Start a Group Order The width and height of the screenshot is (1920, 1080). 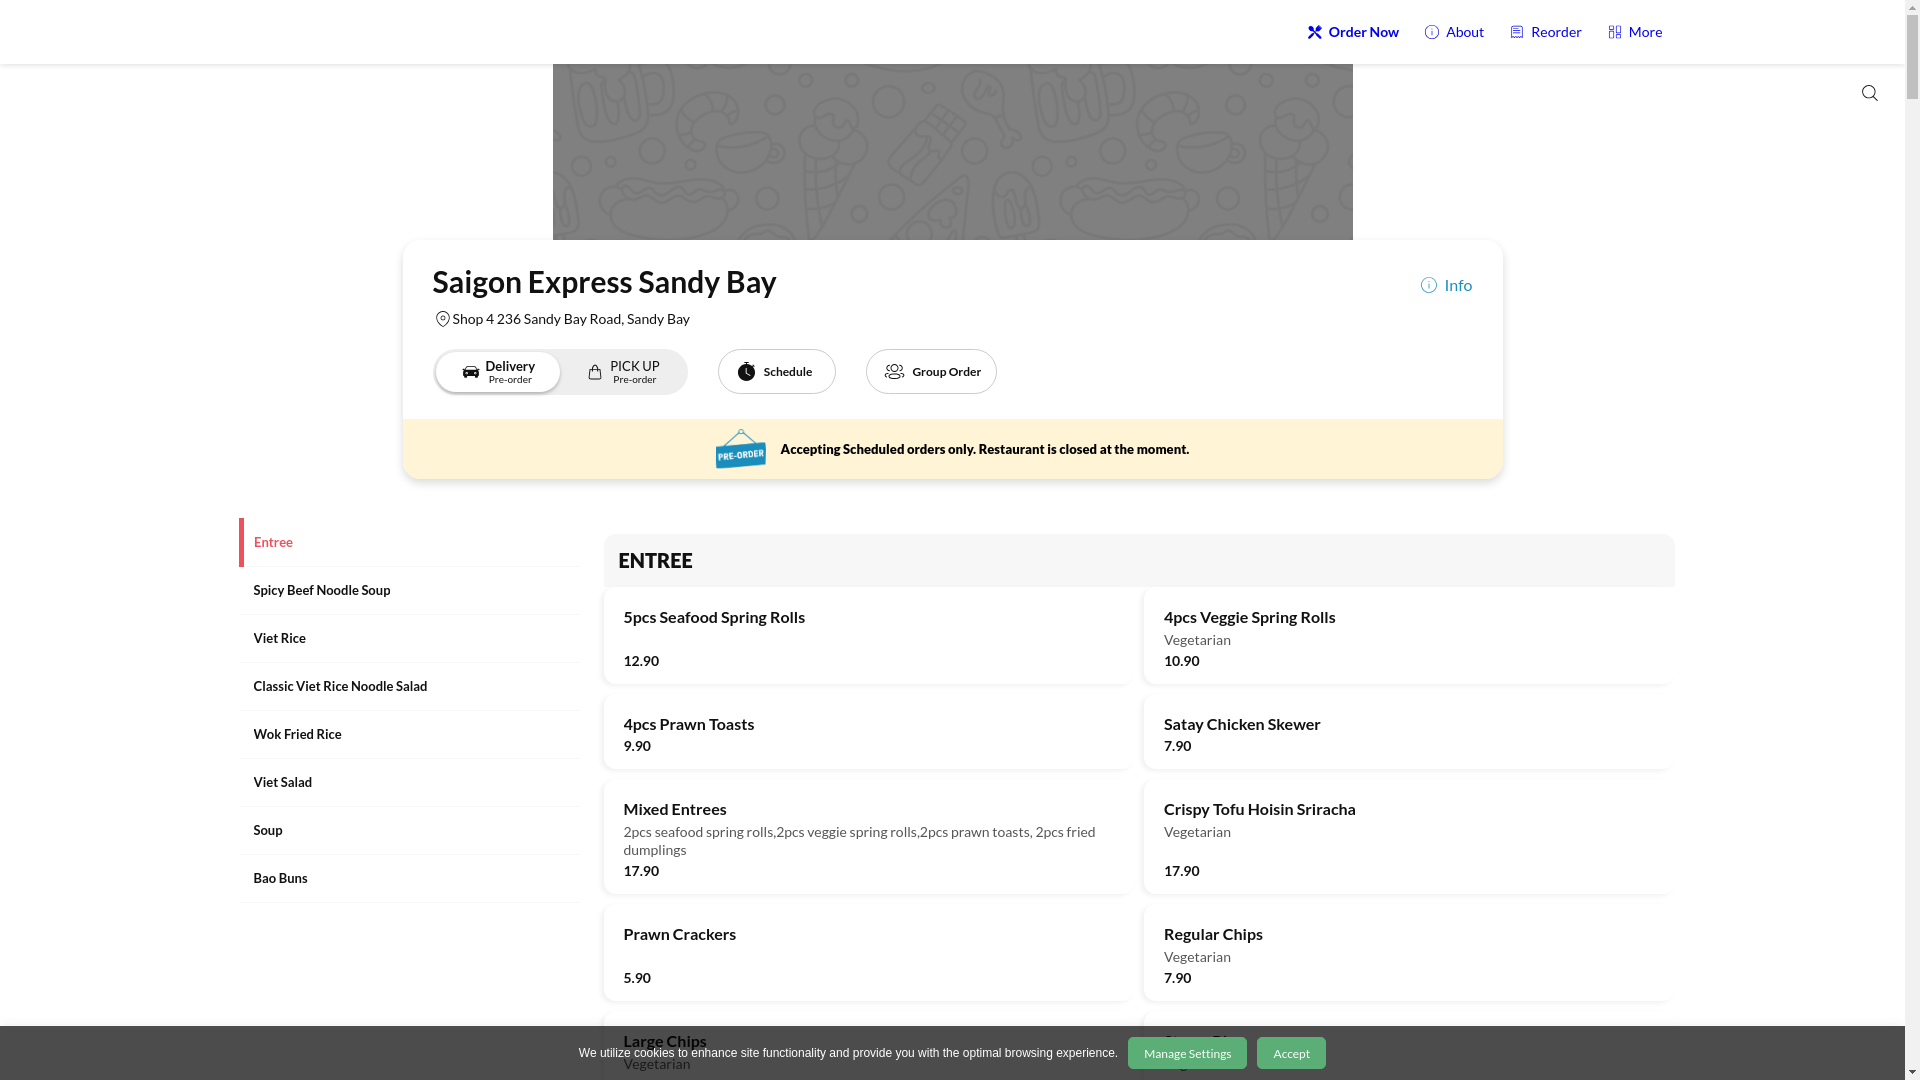(x=931, y=372)
